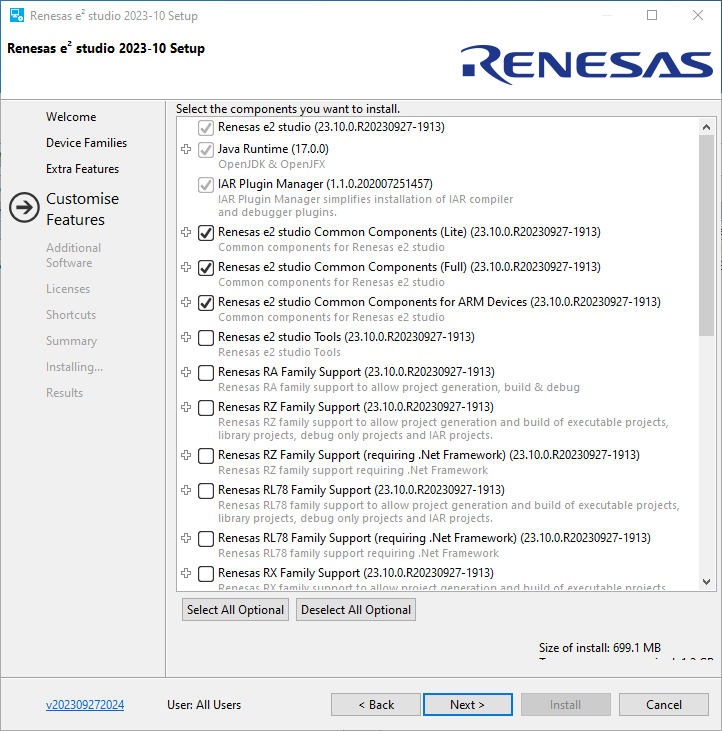The width and height of the screenshot is (722, 731).
Task: Expand the Java Runtime tree node
Action: pos(185,149)
